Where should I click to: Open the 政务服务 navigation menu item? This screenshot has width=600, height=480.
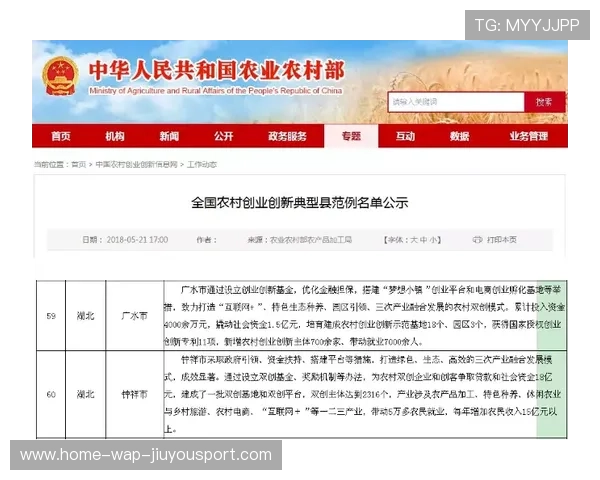point(287,136)
